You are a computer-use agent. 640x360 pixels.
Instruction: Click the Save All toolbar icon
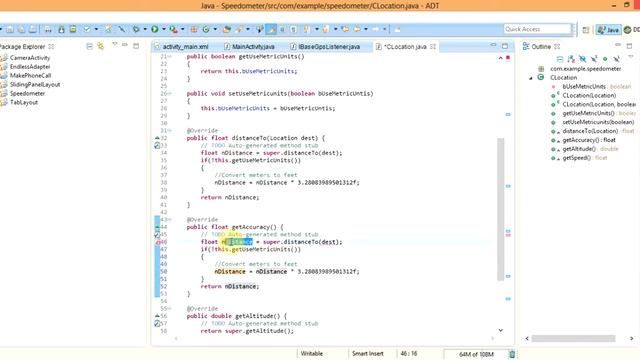[x=21, y=29]
